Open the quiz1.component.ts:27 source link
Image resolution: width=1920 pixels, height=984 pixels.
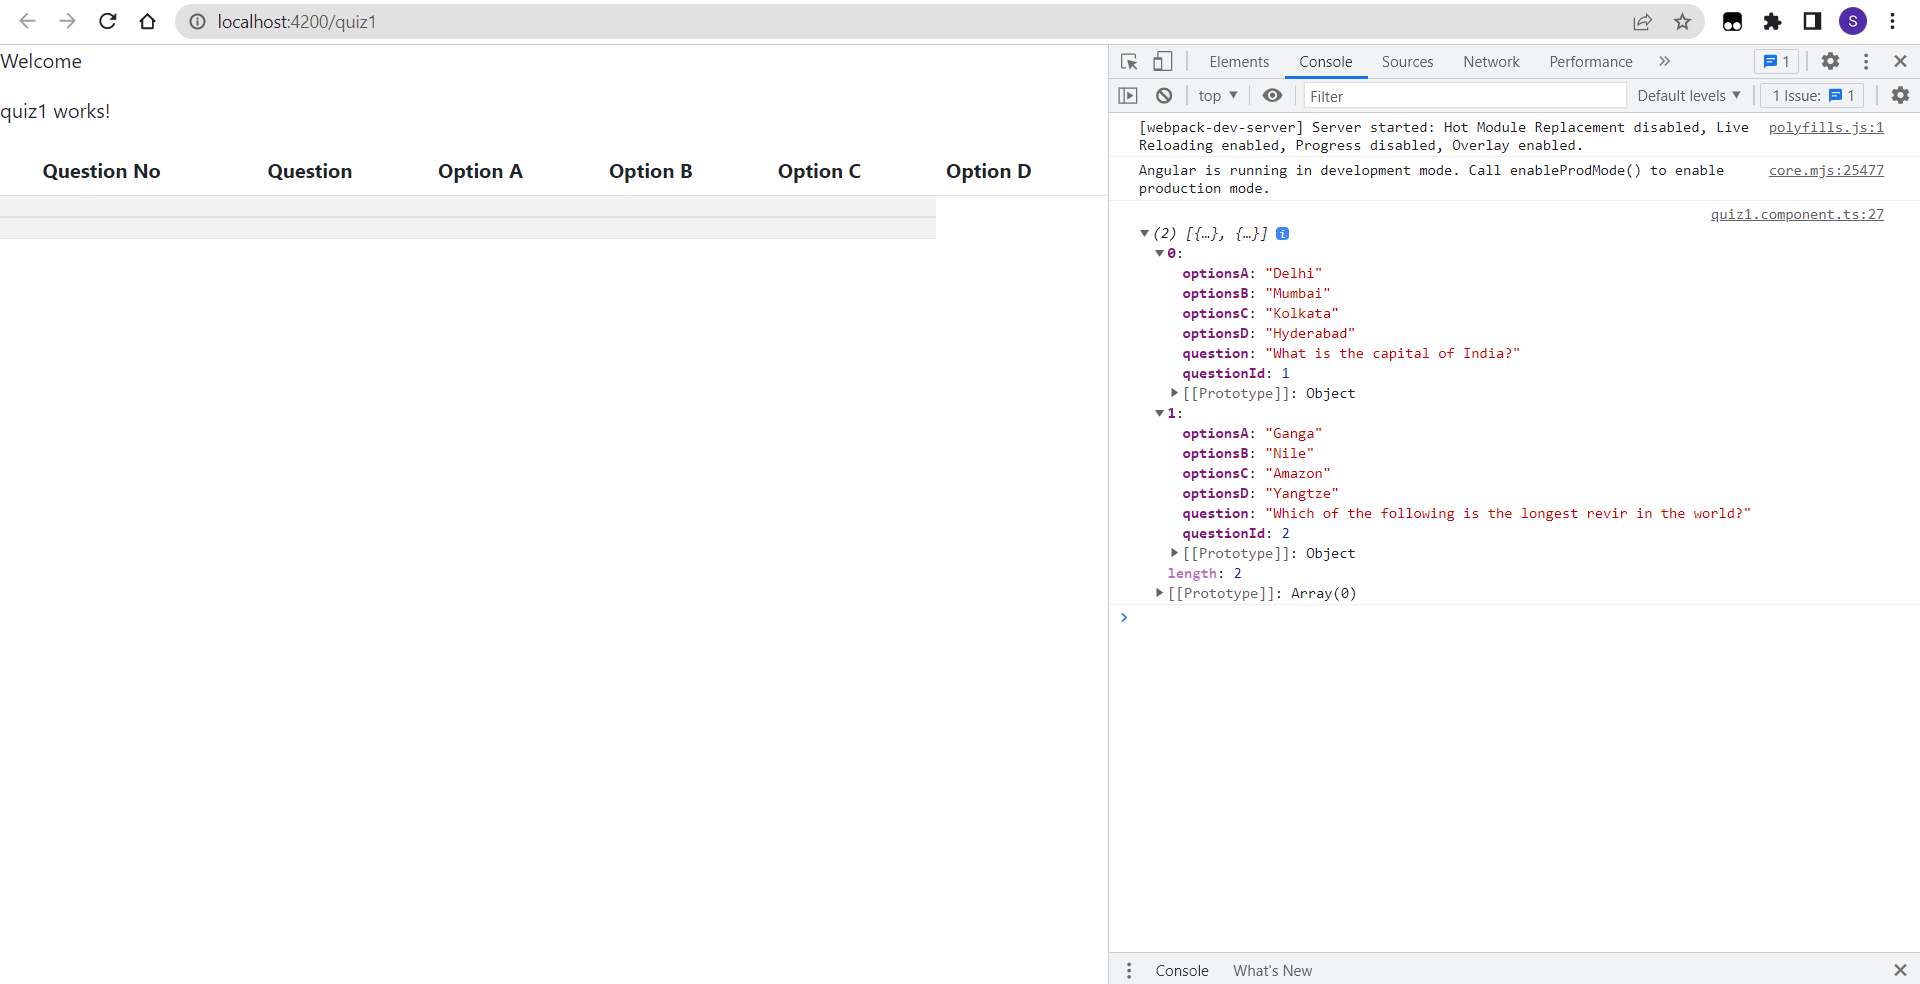pos(1797,214)
